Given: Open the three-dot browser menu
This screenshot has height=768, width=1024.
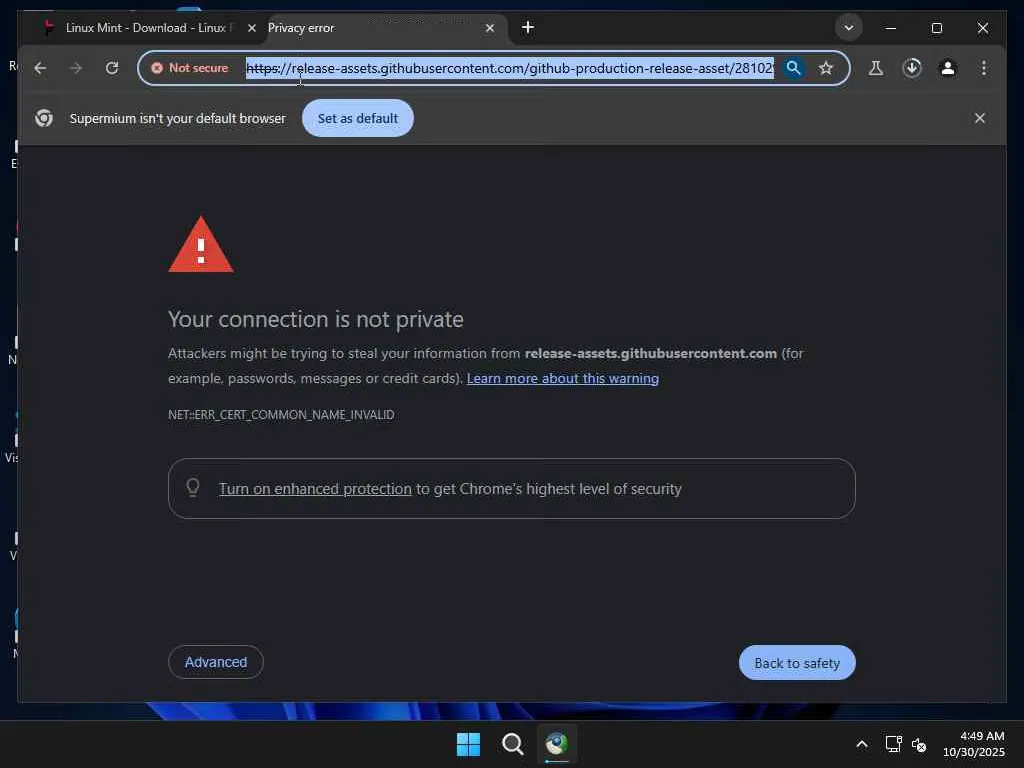Looking at the screenshot, I should tap(984, 68).
